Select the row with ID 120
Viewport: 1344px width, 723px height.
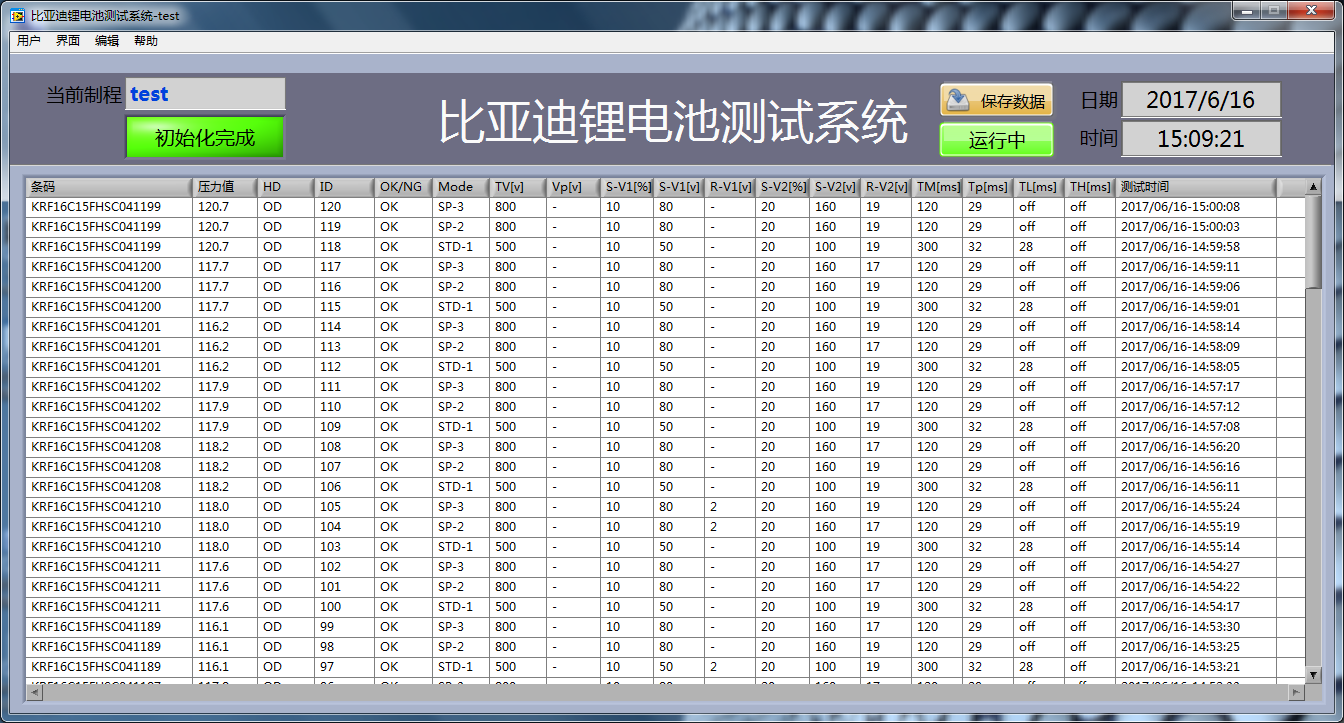click(x=330, y=207)
